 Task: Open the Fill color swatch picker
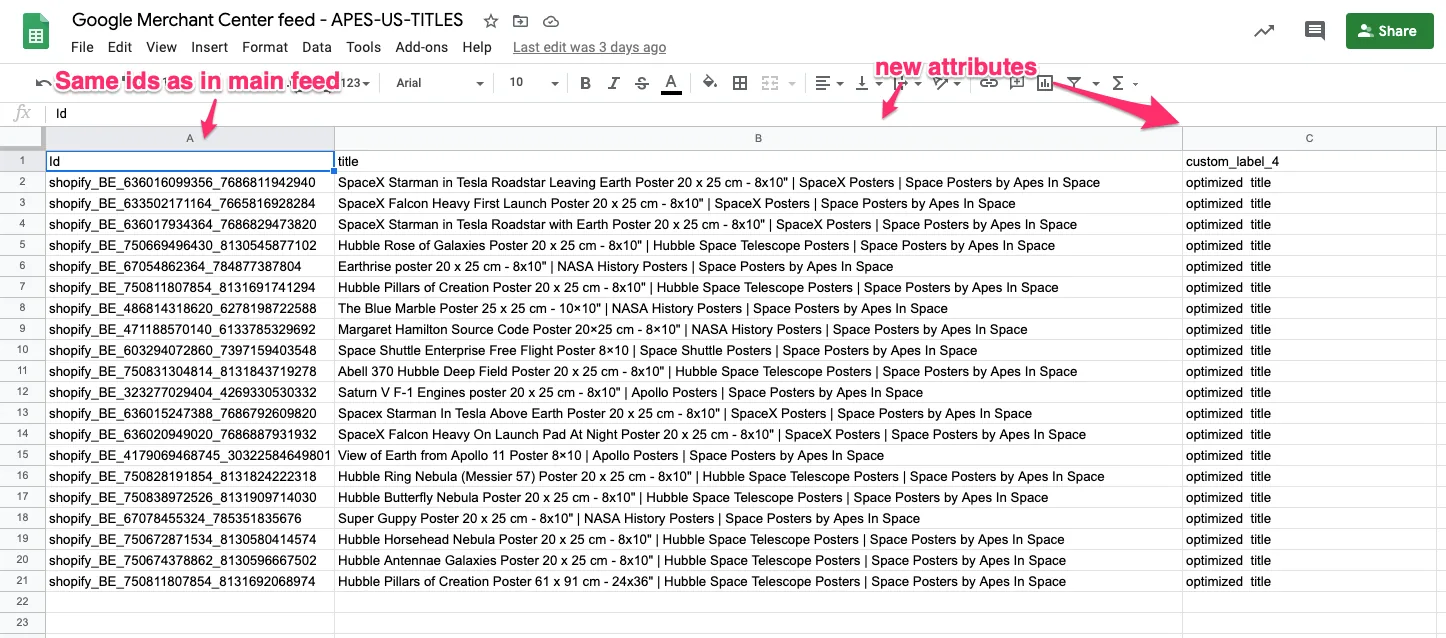[x=709, y=83]
